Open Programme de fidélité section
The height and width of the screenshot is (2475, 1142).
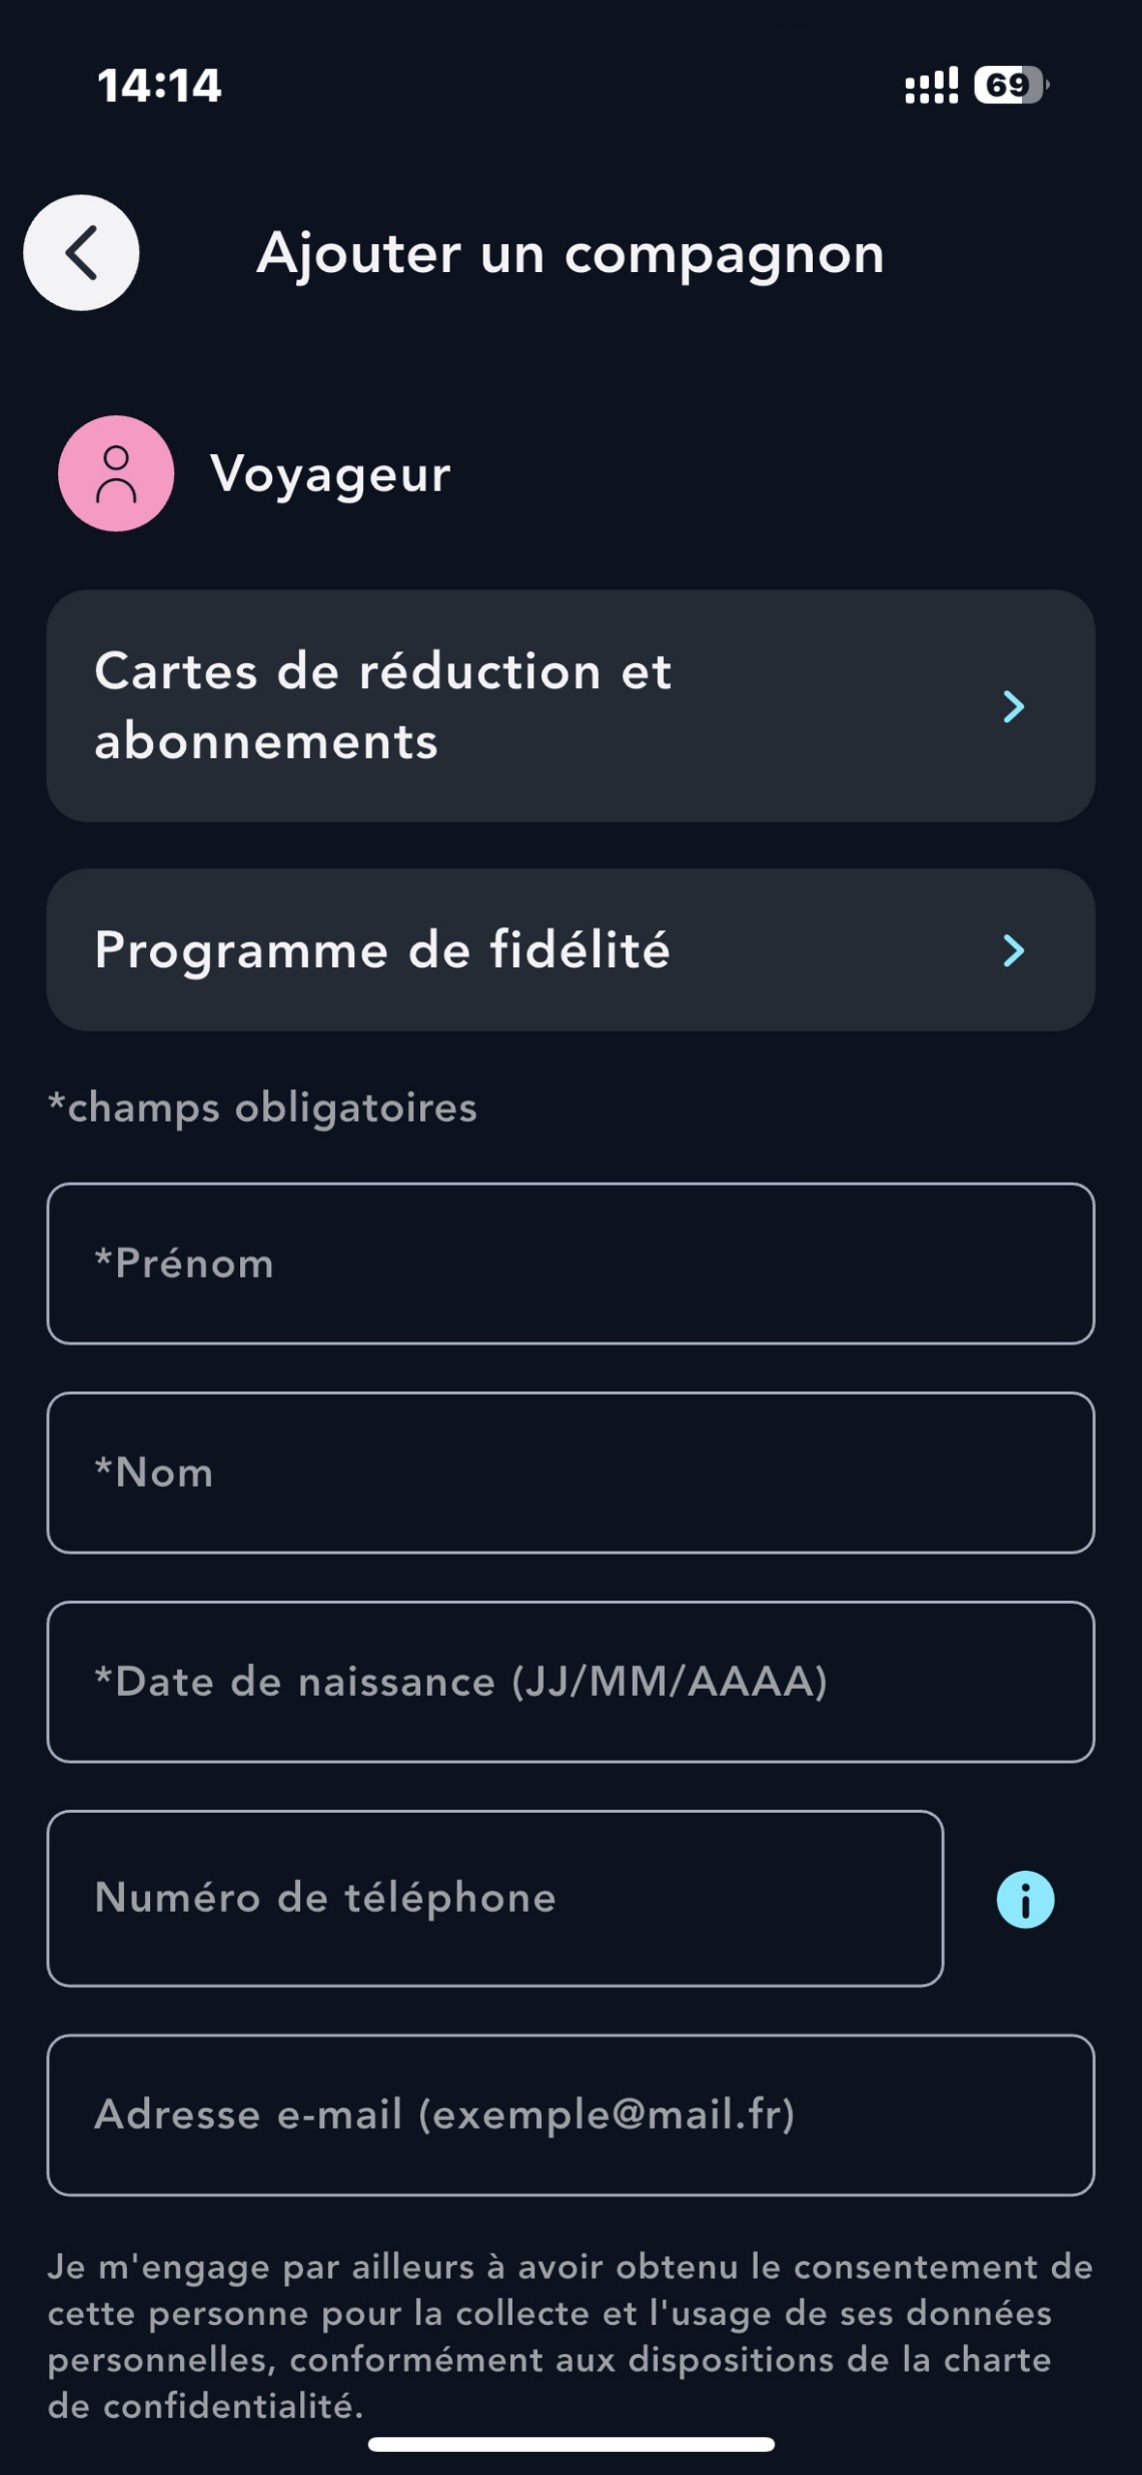(500, 950)
